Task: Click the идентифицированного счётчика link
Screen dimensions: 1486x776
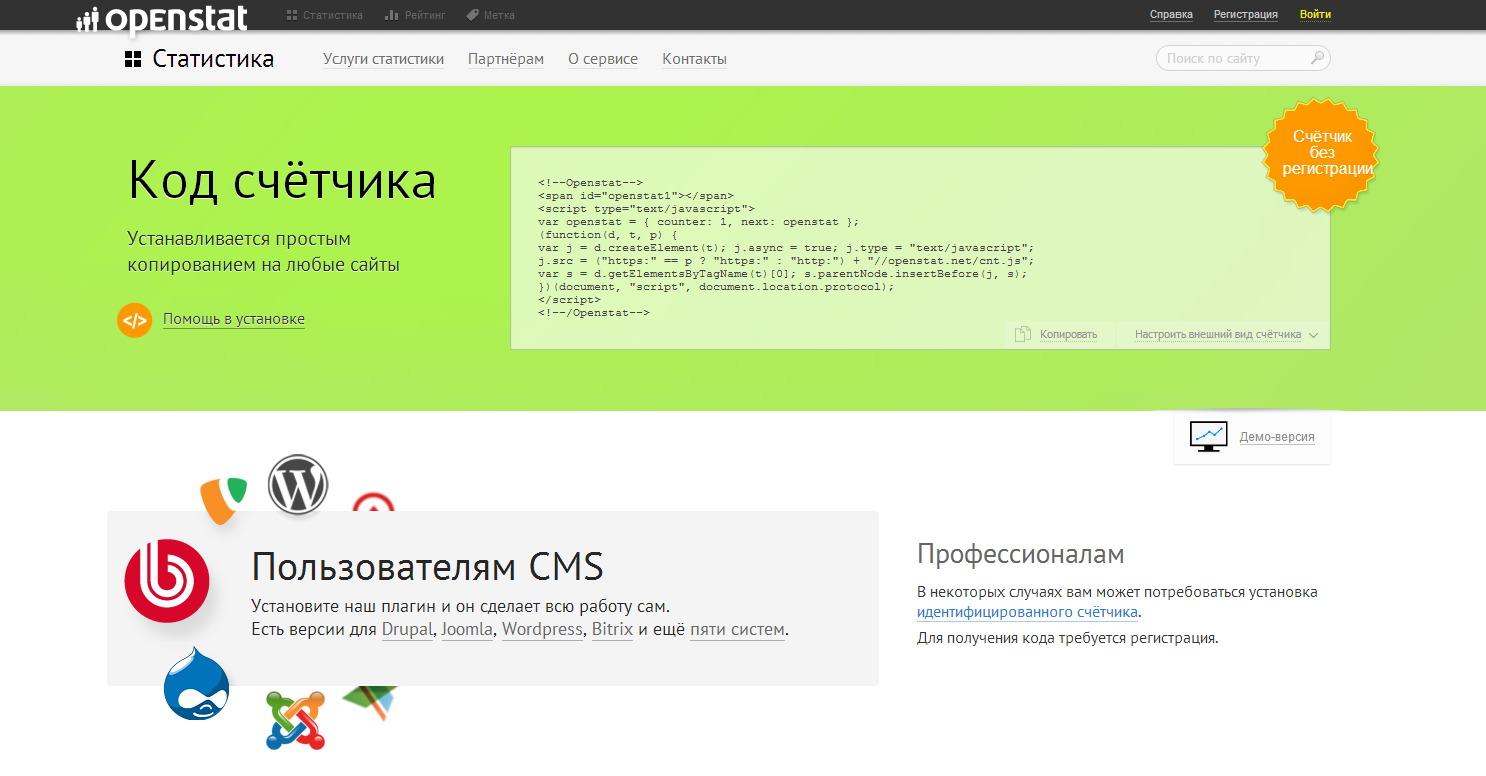Action: click(x=1027, y=613)
